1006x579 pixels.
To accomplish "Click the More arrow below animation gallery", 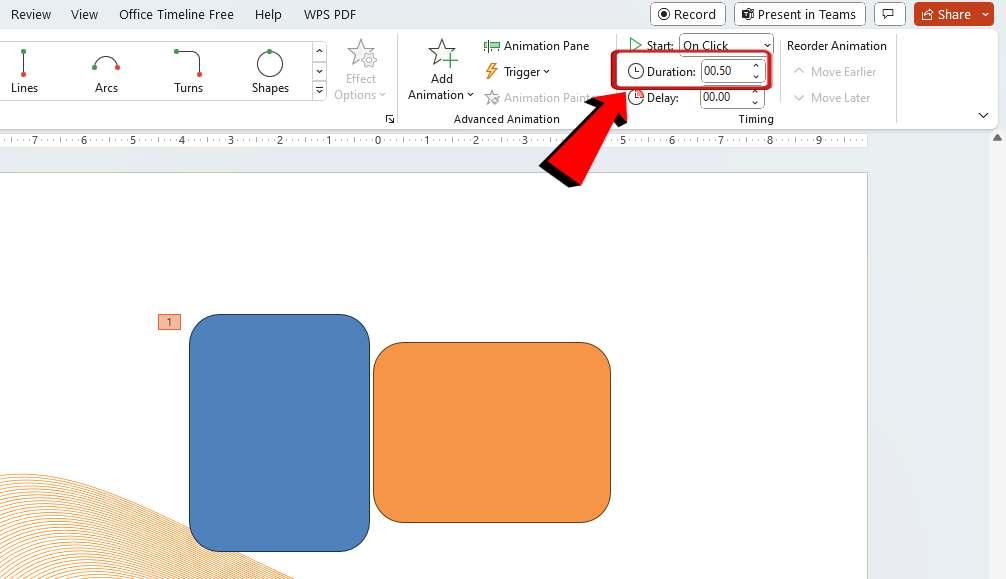I will [319, 90].
